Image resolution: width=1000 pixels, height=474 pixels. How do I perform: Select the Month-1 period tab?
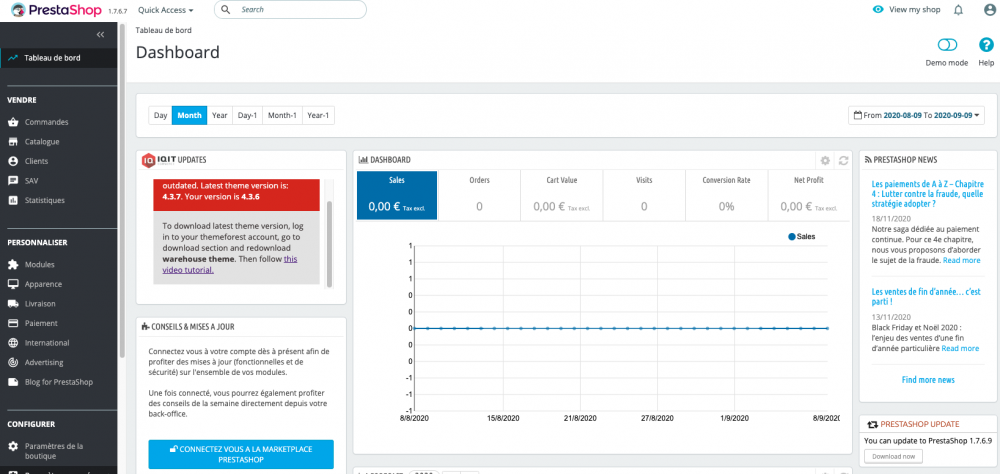tap(282, 115)
